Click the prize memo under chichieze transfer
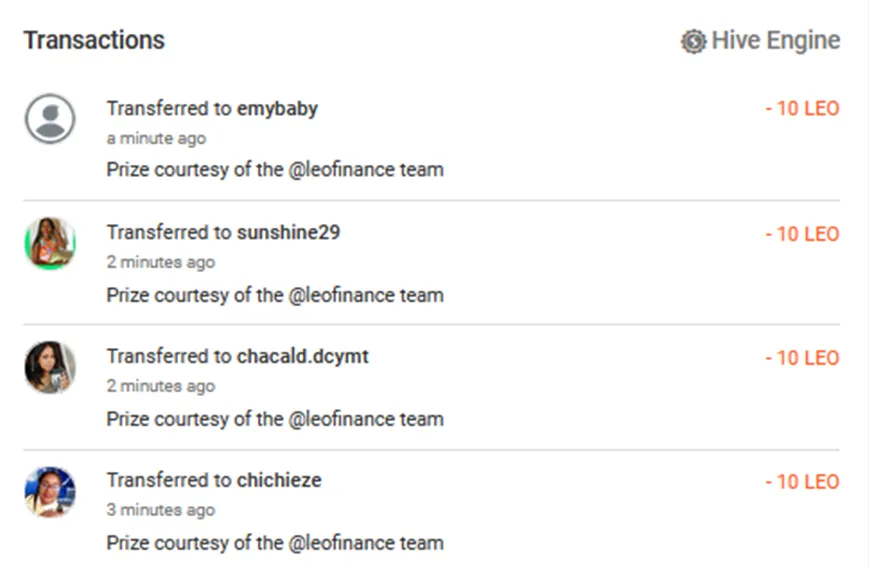 [x=275, y=543]
